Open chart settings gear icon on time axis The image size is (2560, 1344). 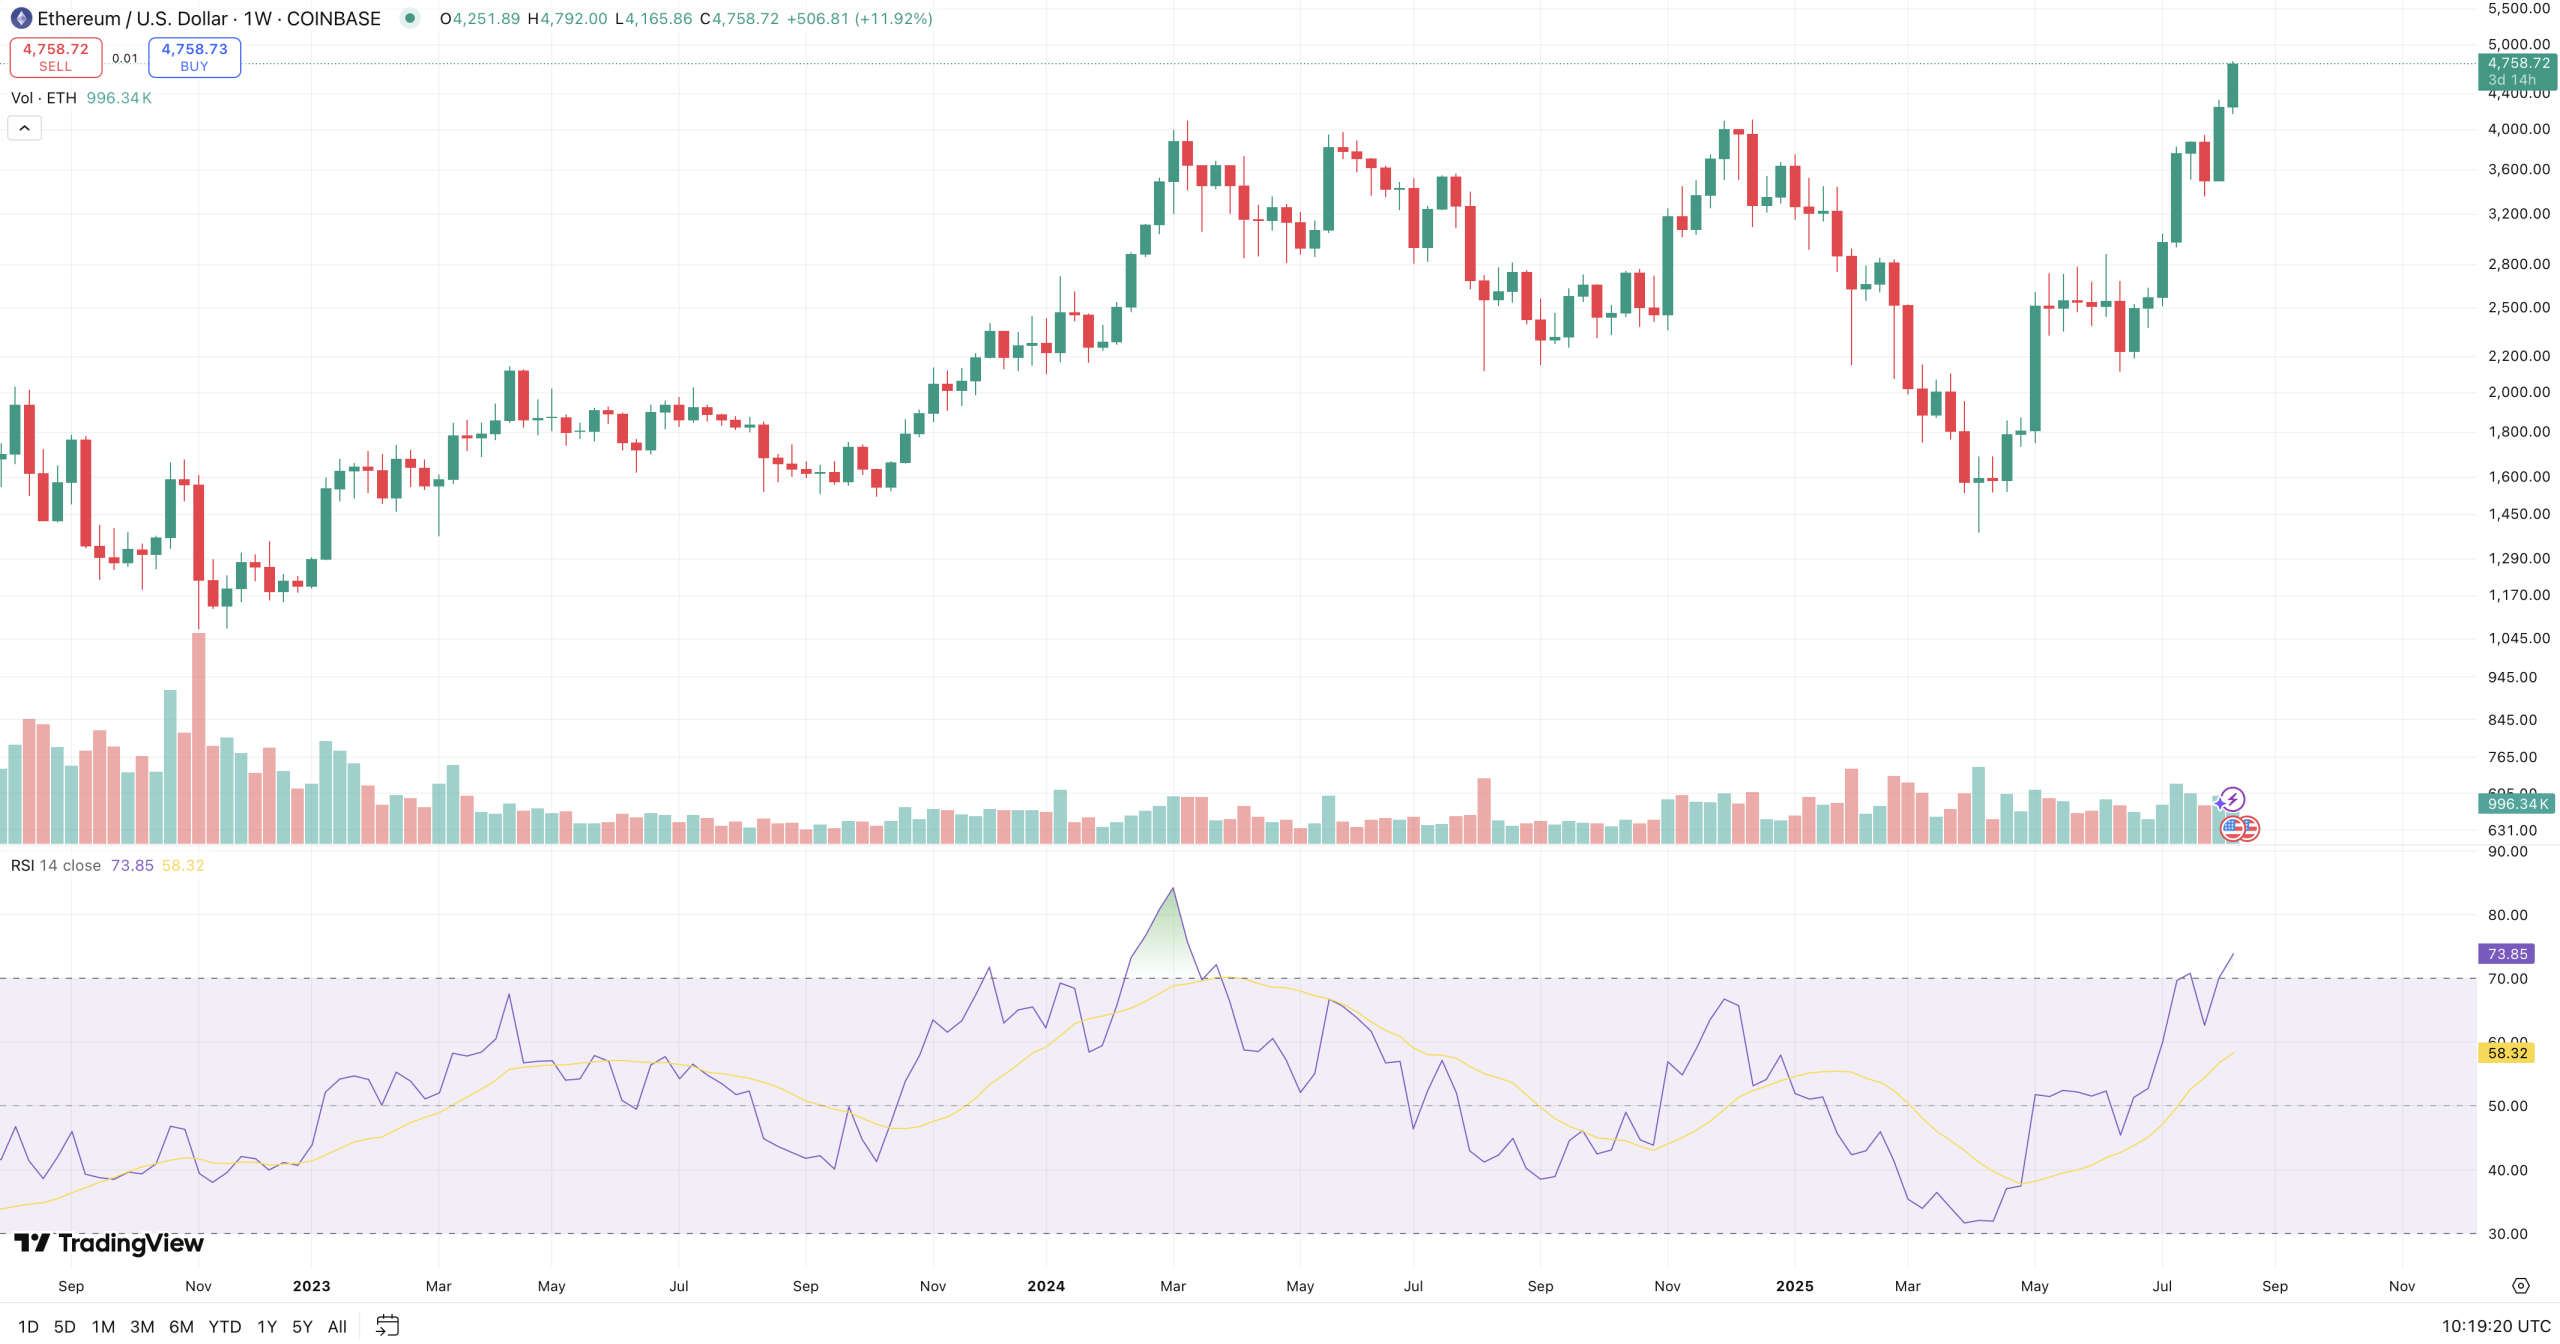[x=2520, y=1286]
